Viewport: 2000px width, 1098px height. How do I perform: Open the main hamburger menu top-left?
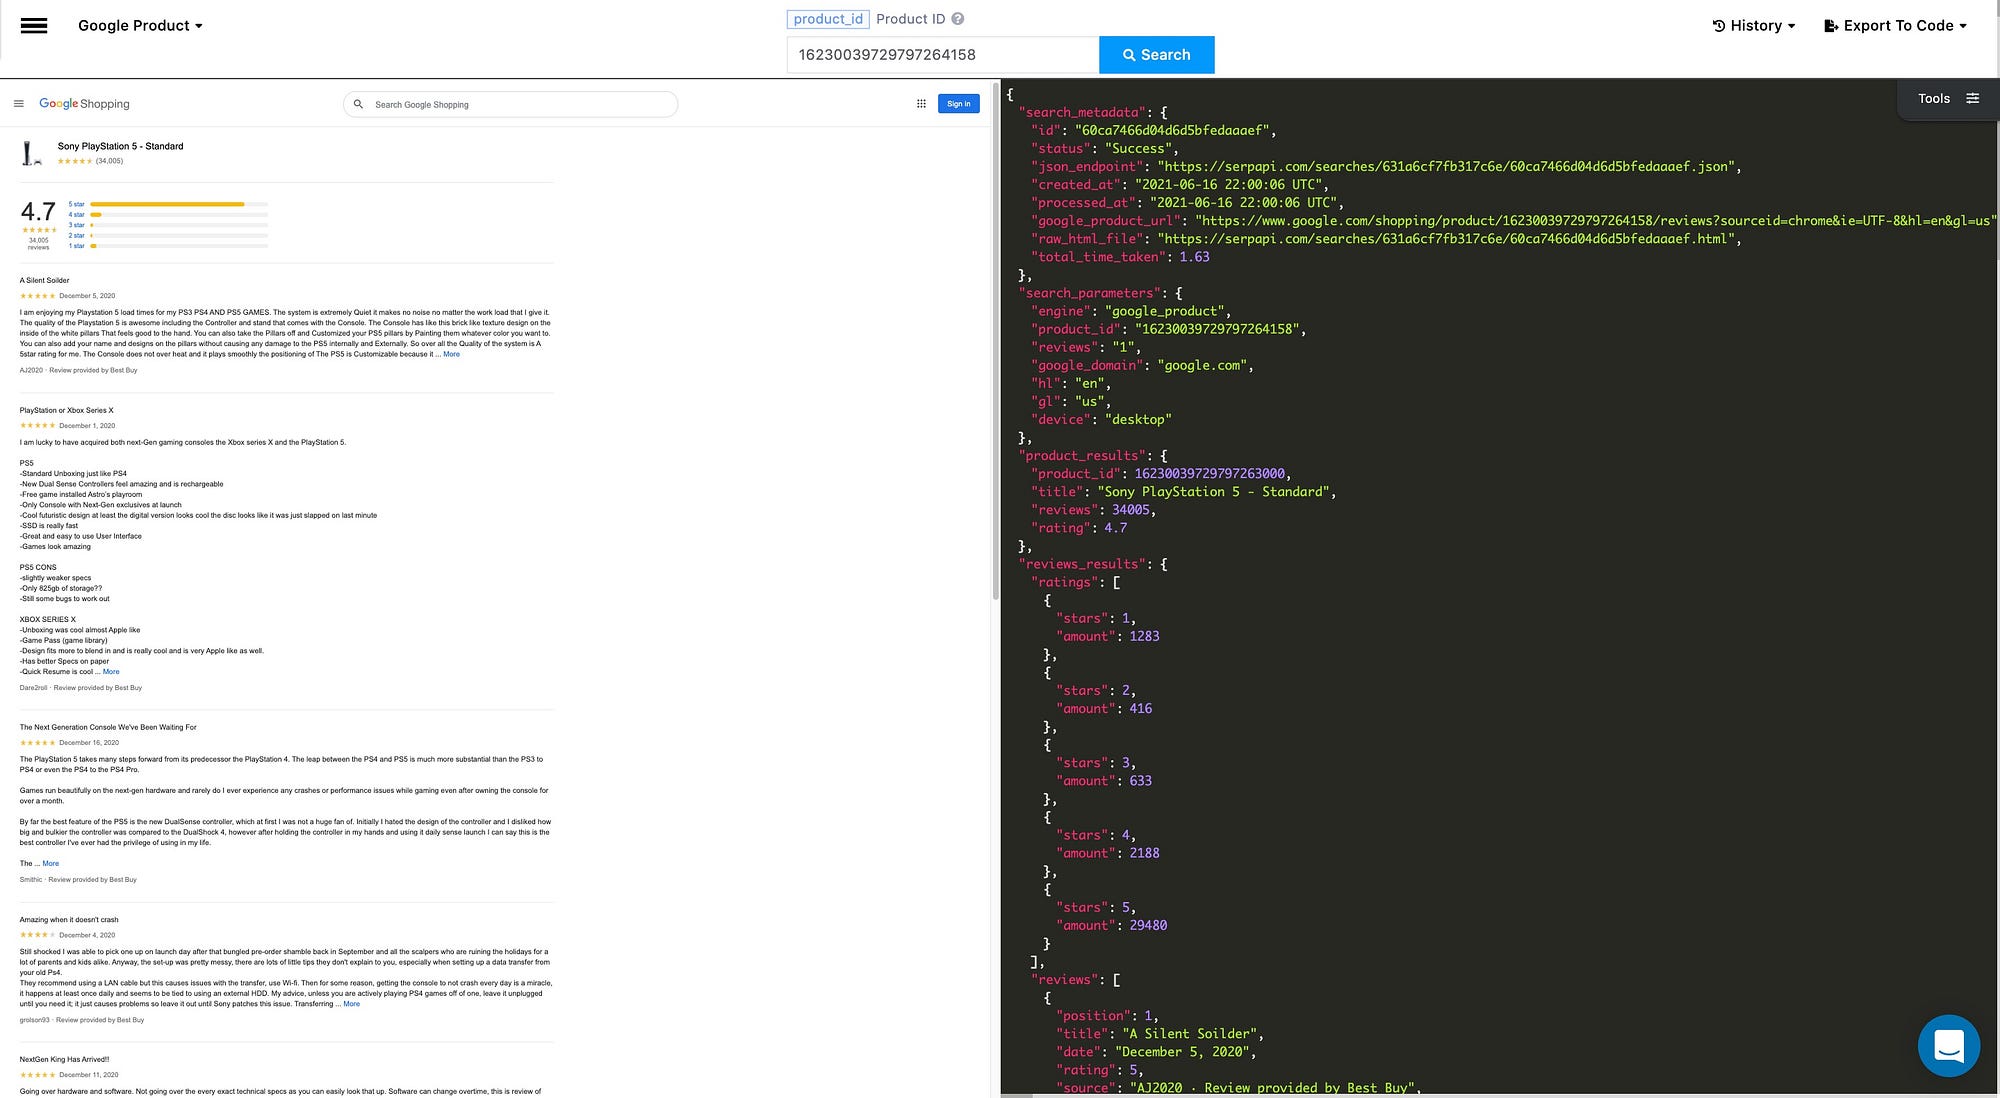tap(34, 26)
